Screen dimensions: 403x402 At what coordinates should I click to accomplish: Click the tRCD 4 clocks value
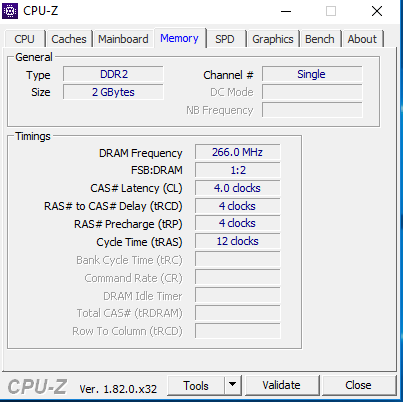coord(237,206)
